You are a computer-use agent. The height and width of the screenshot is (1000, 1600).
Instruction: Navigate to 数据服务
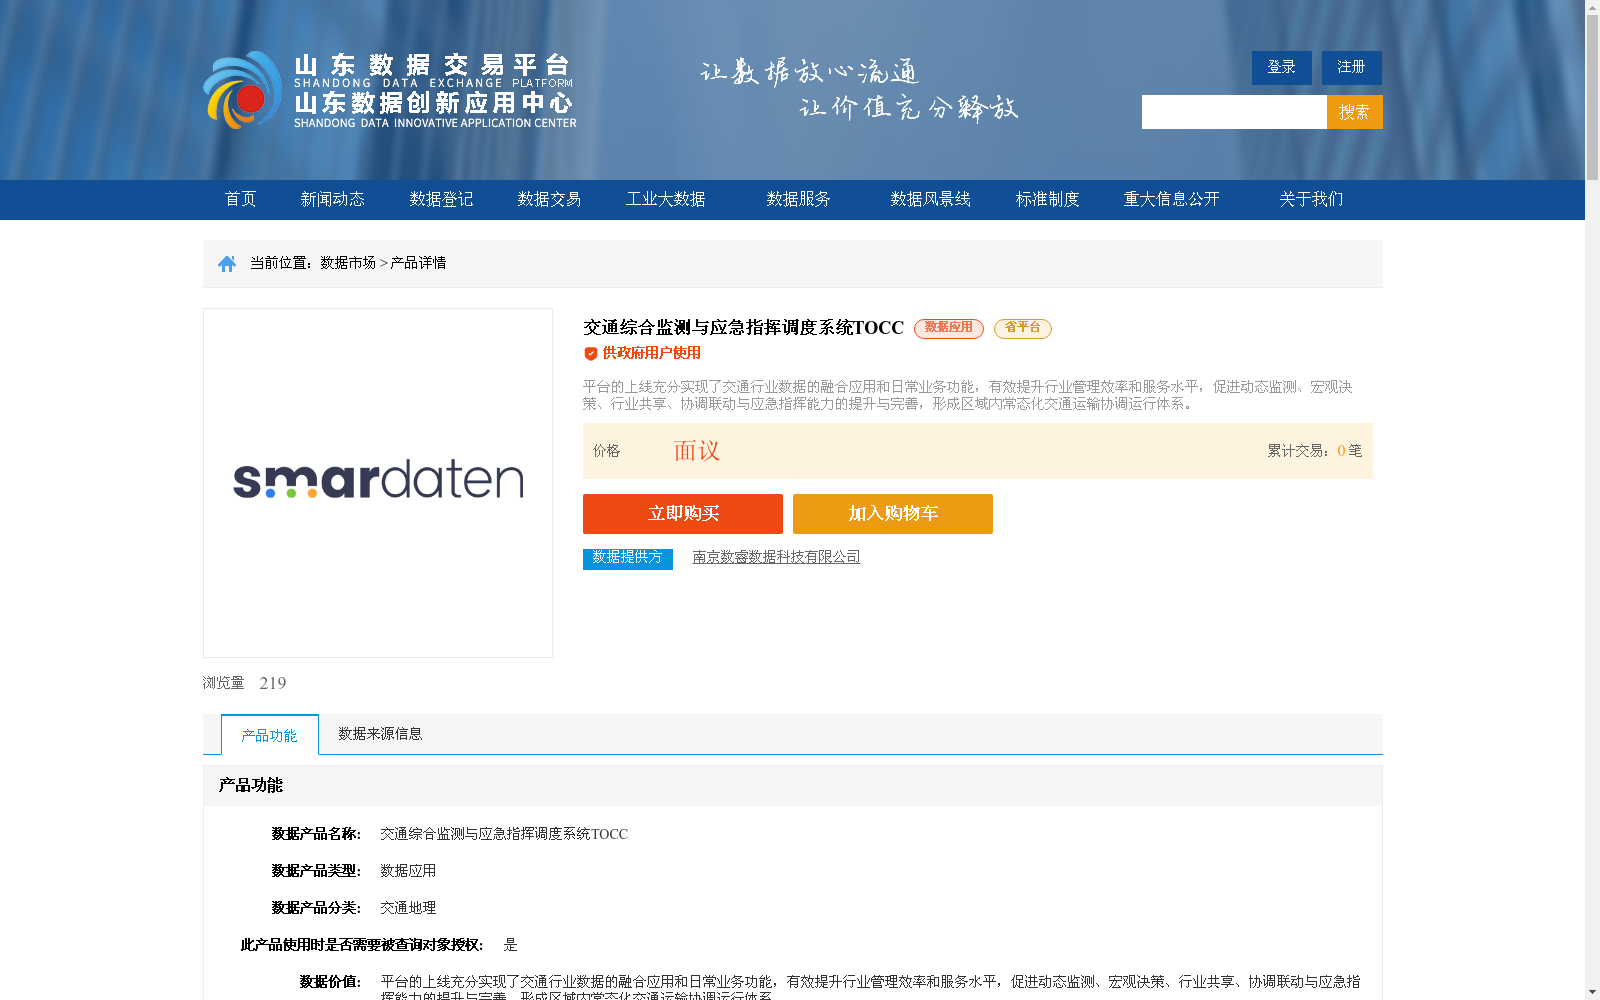click(x=799, y=199)
